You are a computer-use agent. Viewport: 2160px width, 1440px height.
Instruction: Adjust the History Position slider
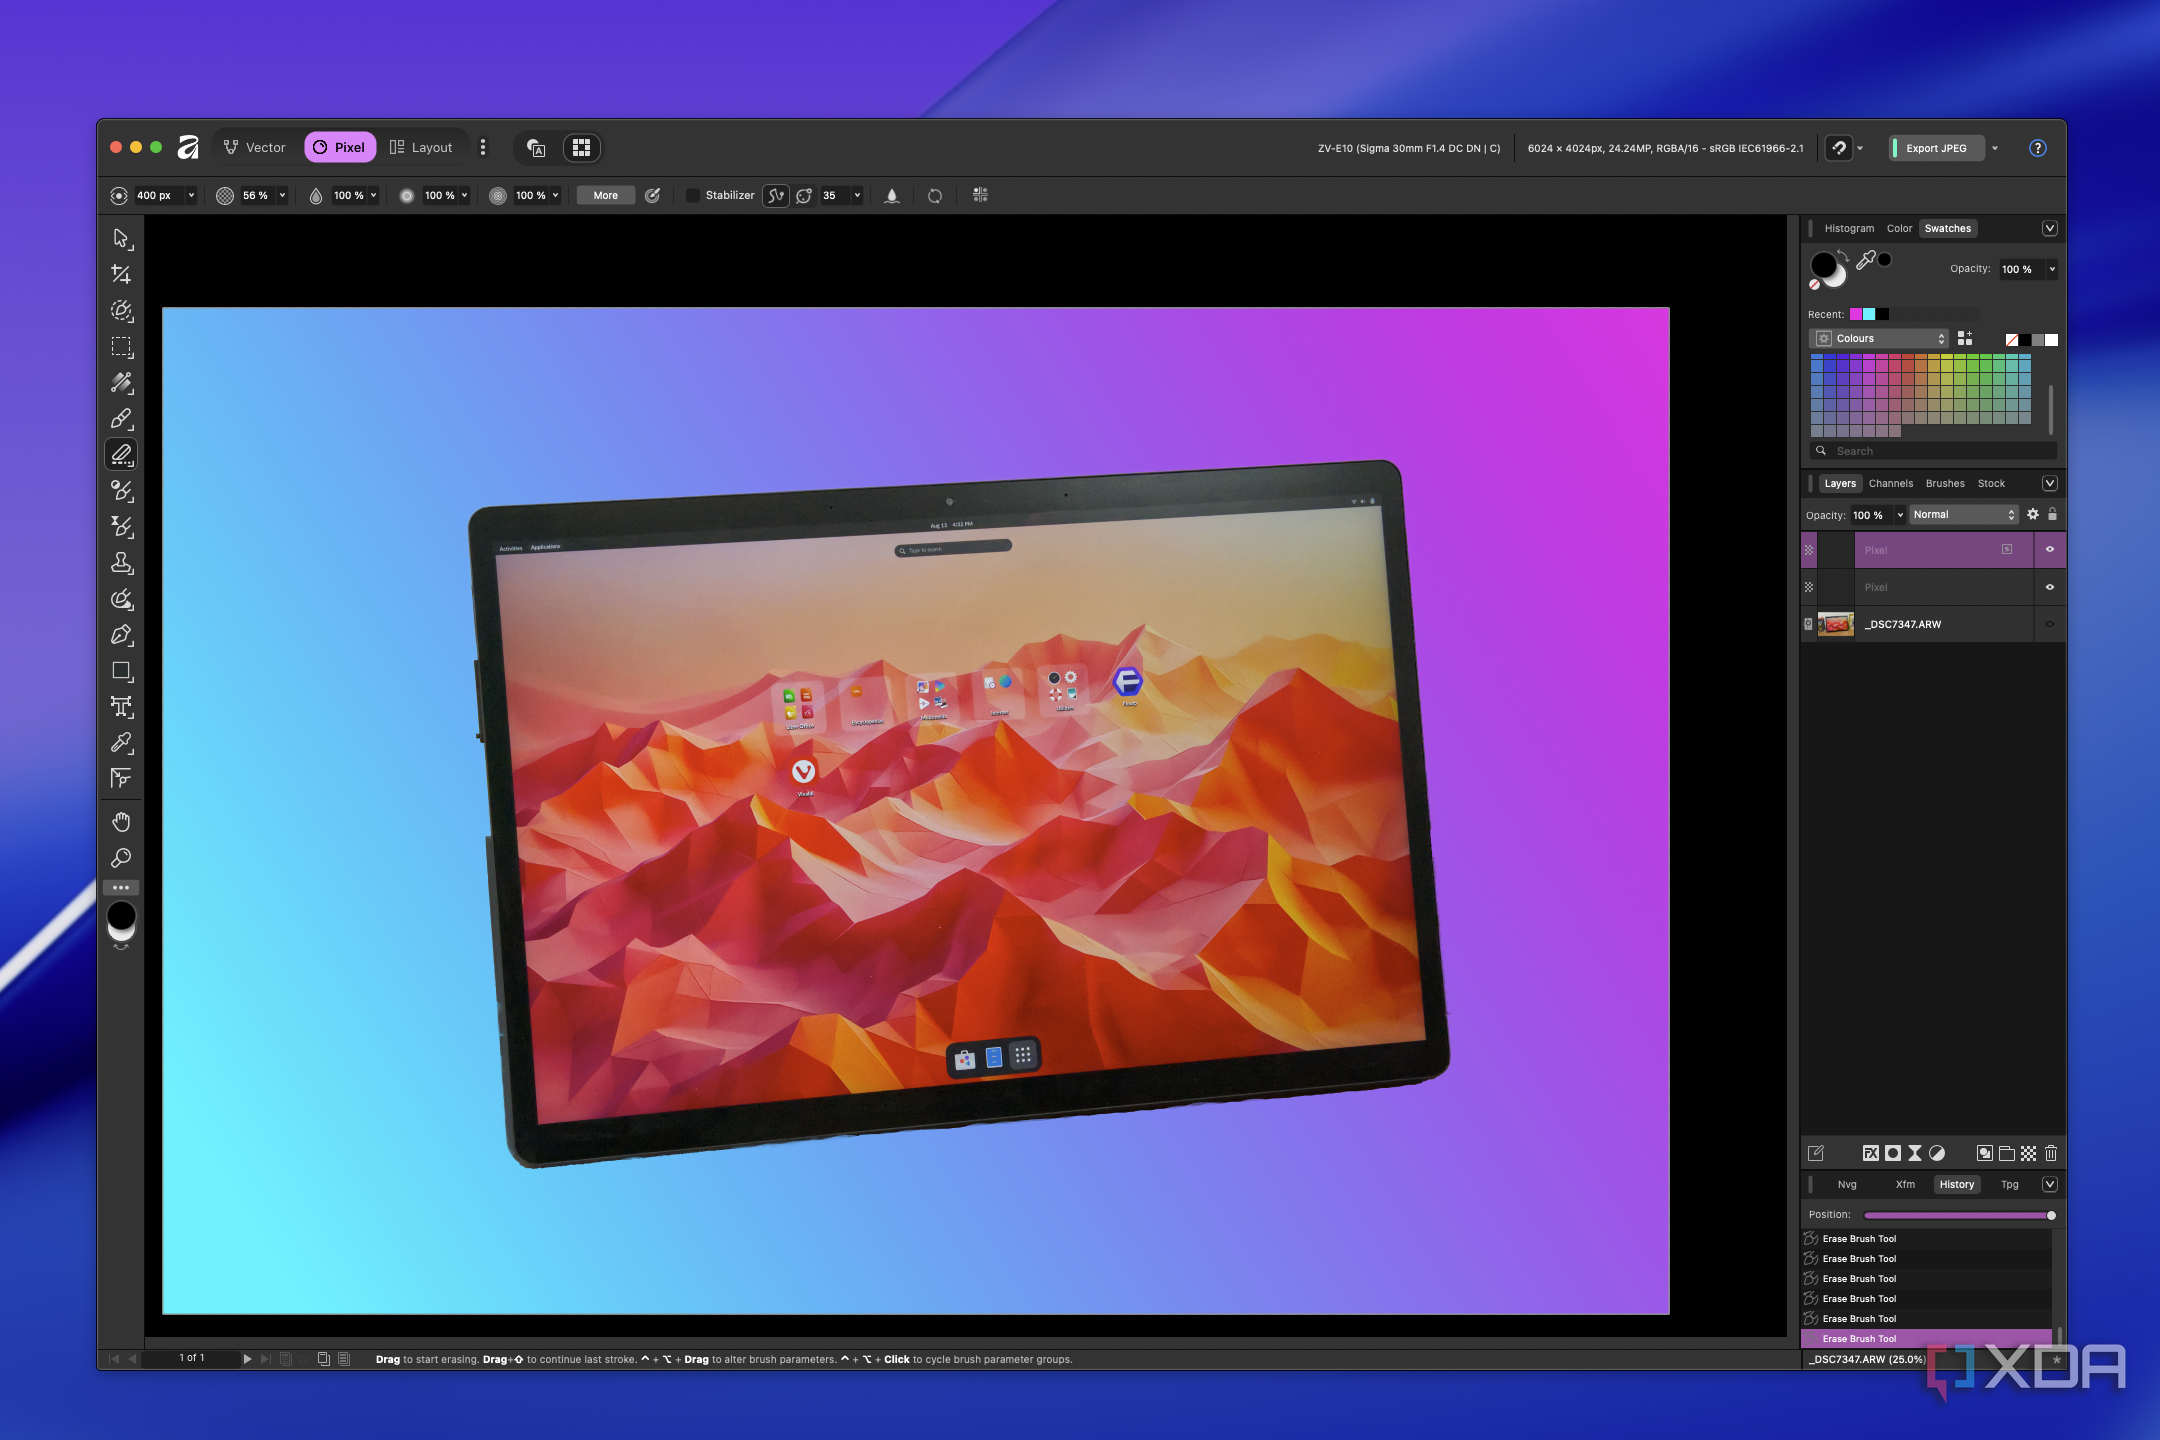coord(1958,1215)
